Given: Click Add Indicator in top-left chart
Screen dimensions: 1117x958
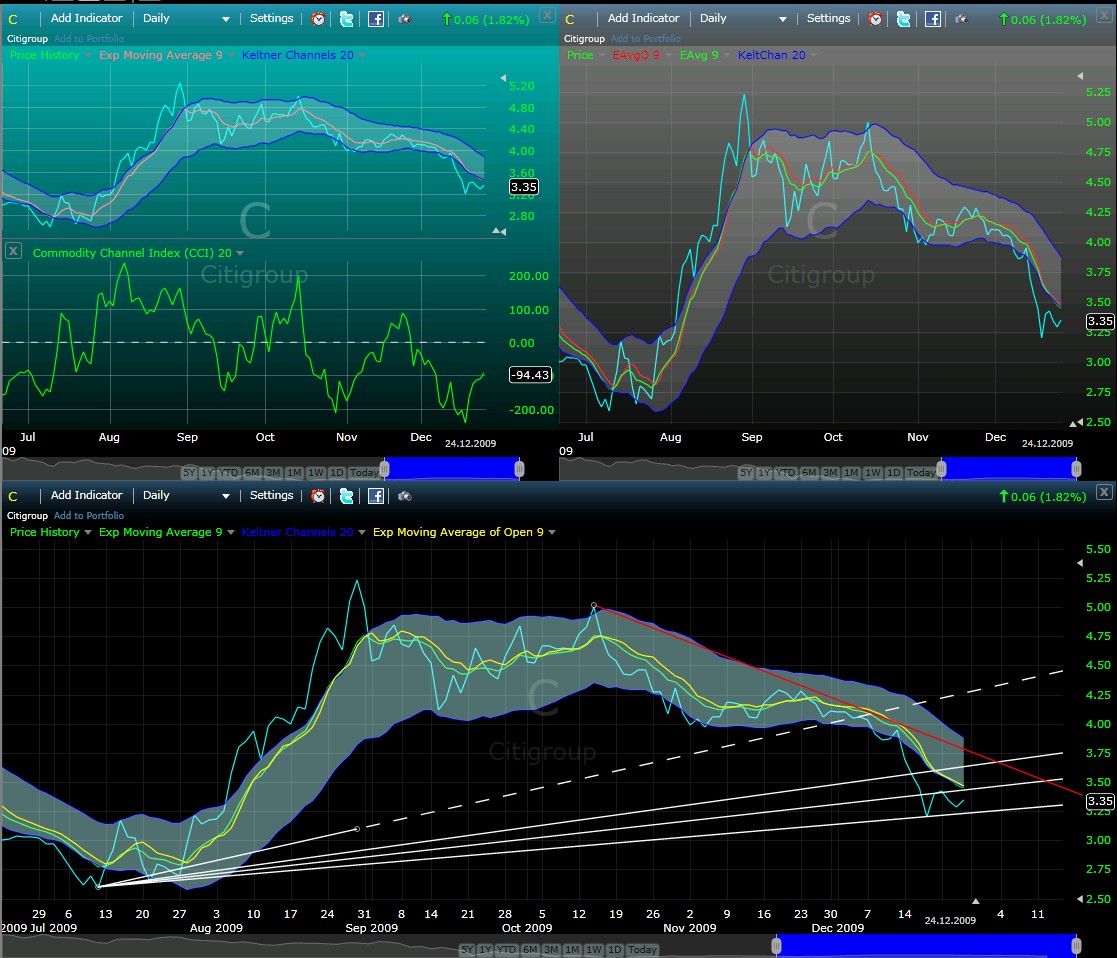Looking at the screenshot, I should (x=86, y=19).
